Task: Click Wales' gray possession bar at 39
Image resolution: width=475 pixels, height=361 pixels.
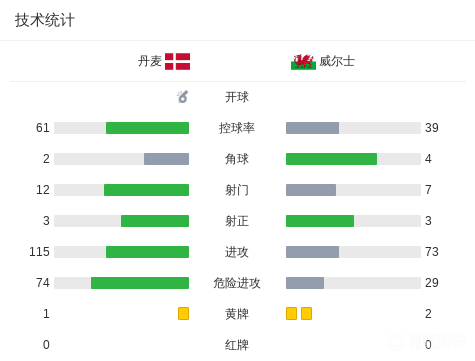Action: (312, 128)
